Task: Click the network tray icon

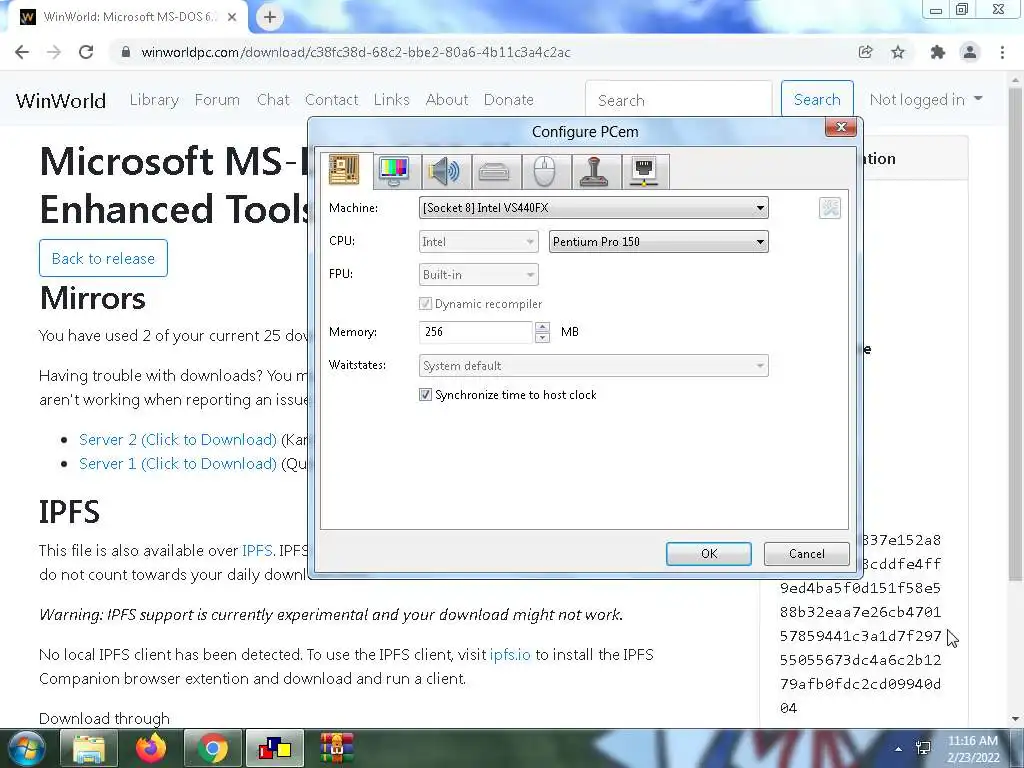Action: coord(923,748)
